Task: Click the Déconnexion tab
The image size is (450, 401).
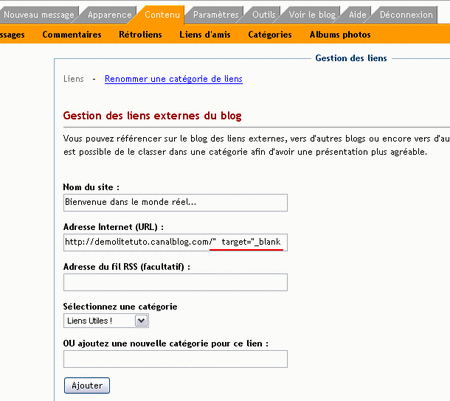Action: tap(406, 15)
